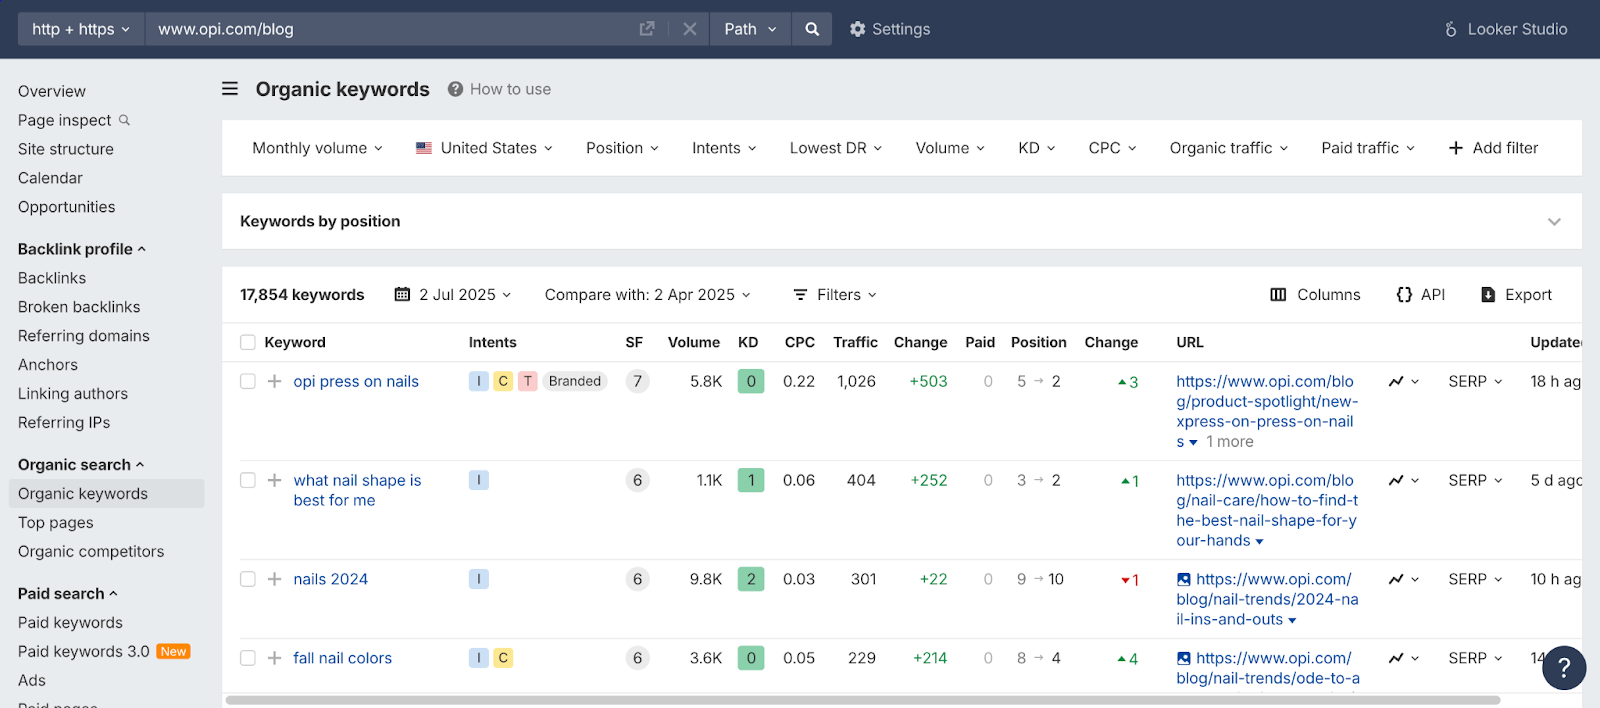Open Backlinks report
Screen dimensions: 1600x708
click(x=52, y=278)
